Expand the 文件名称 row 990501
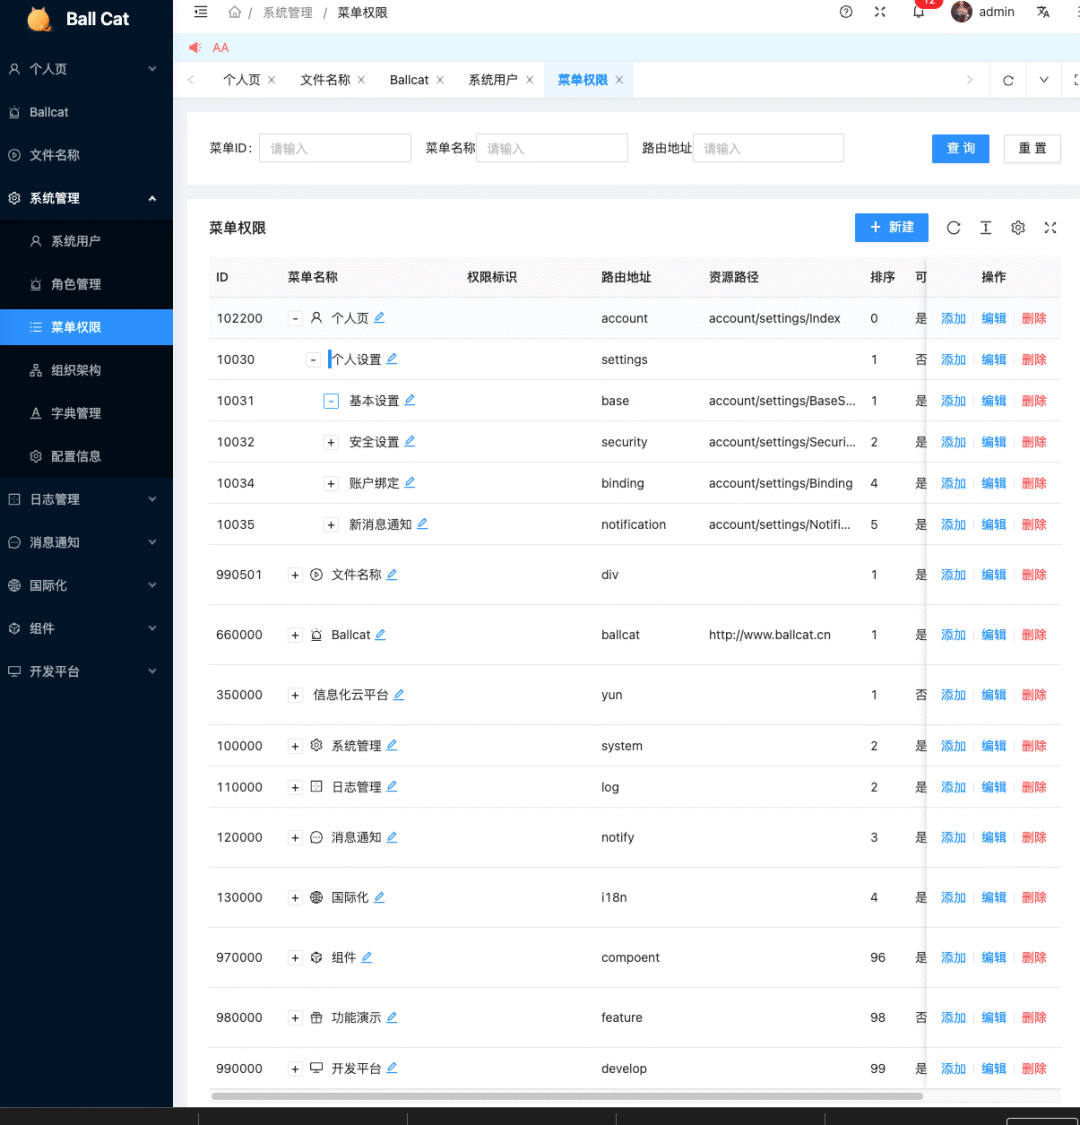 [295, 575]
